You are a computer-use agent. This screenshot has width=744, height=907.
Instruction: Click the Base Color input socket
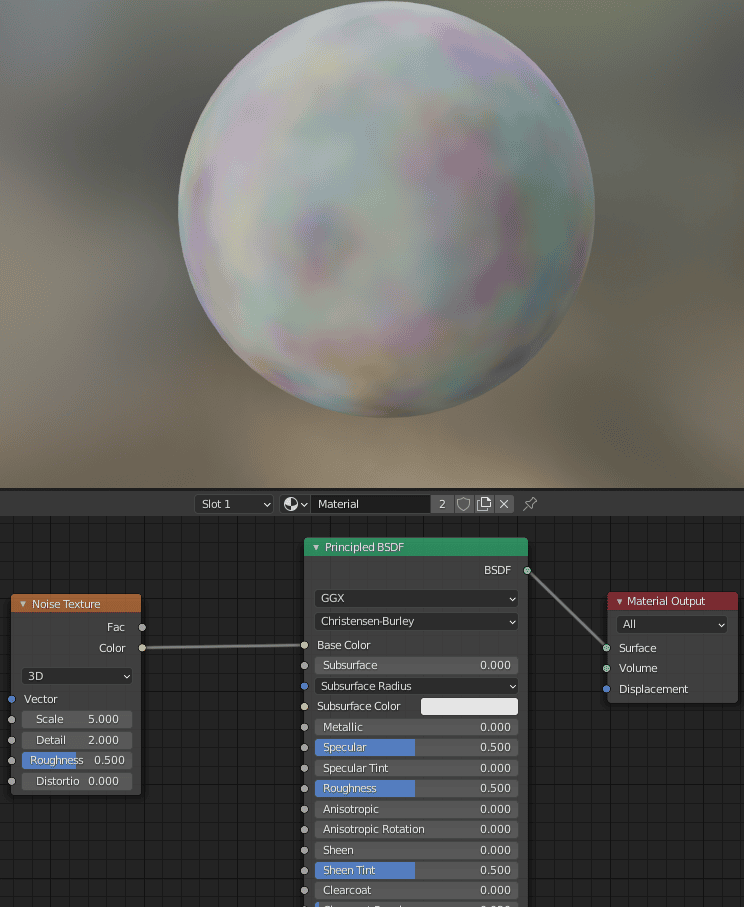305,645
